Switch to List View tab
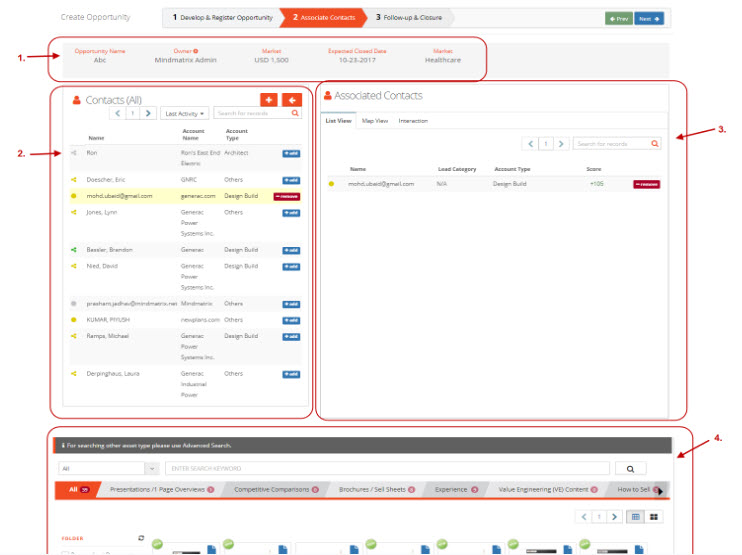The width and height of the screenshot is (742, 555). [x=338, y=121]
